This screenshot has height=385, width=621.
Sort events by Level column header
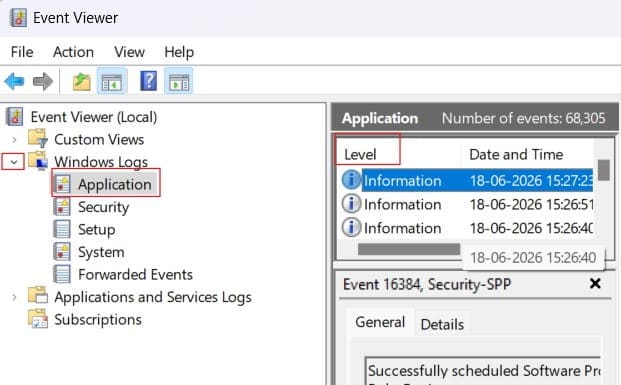tap(399, 154)
